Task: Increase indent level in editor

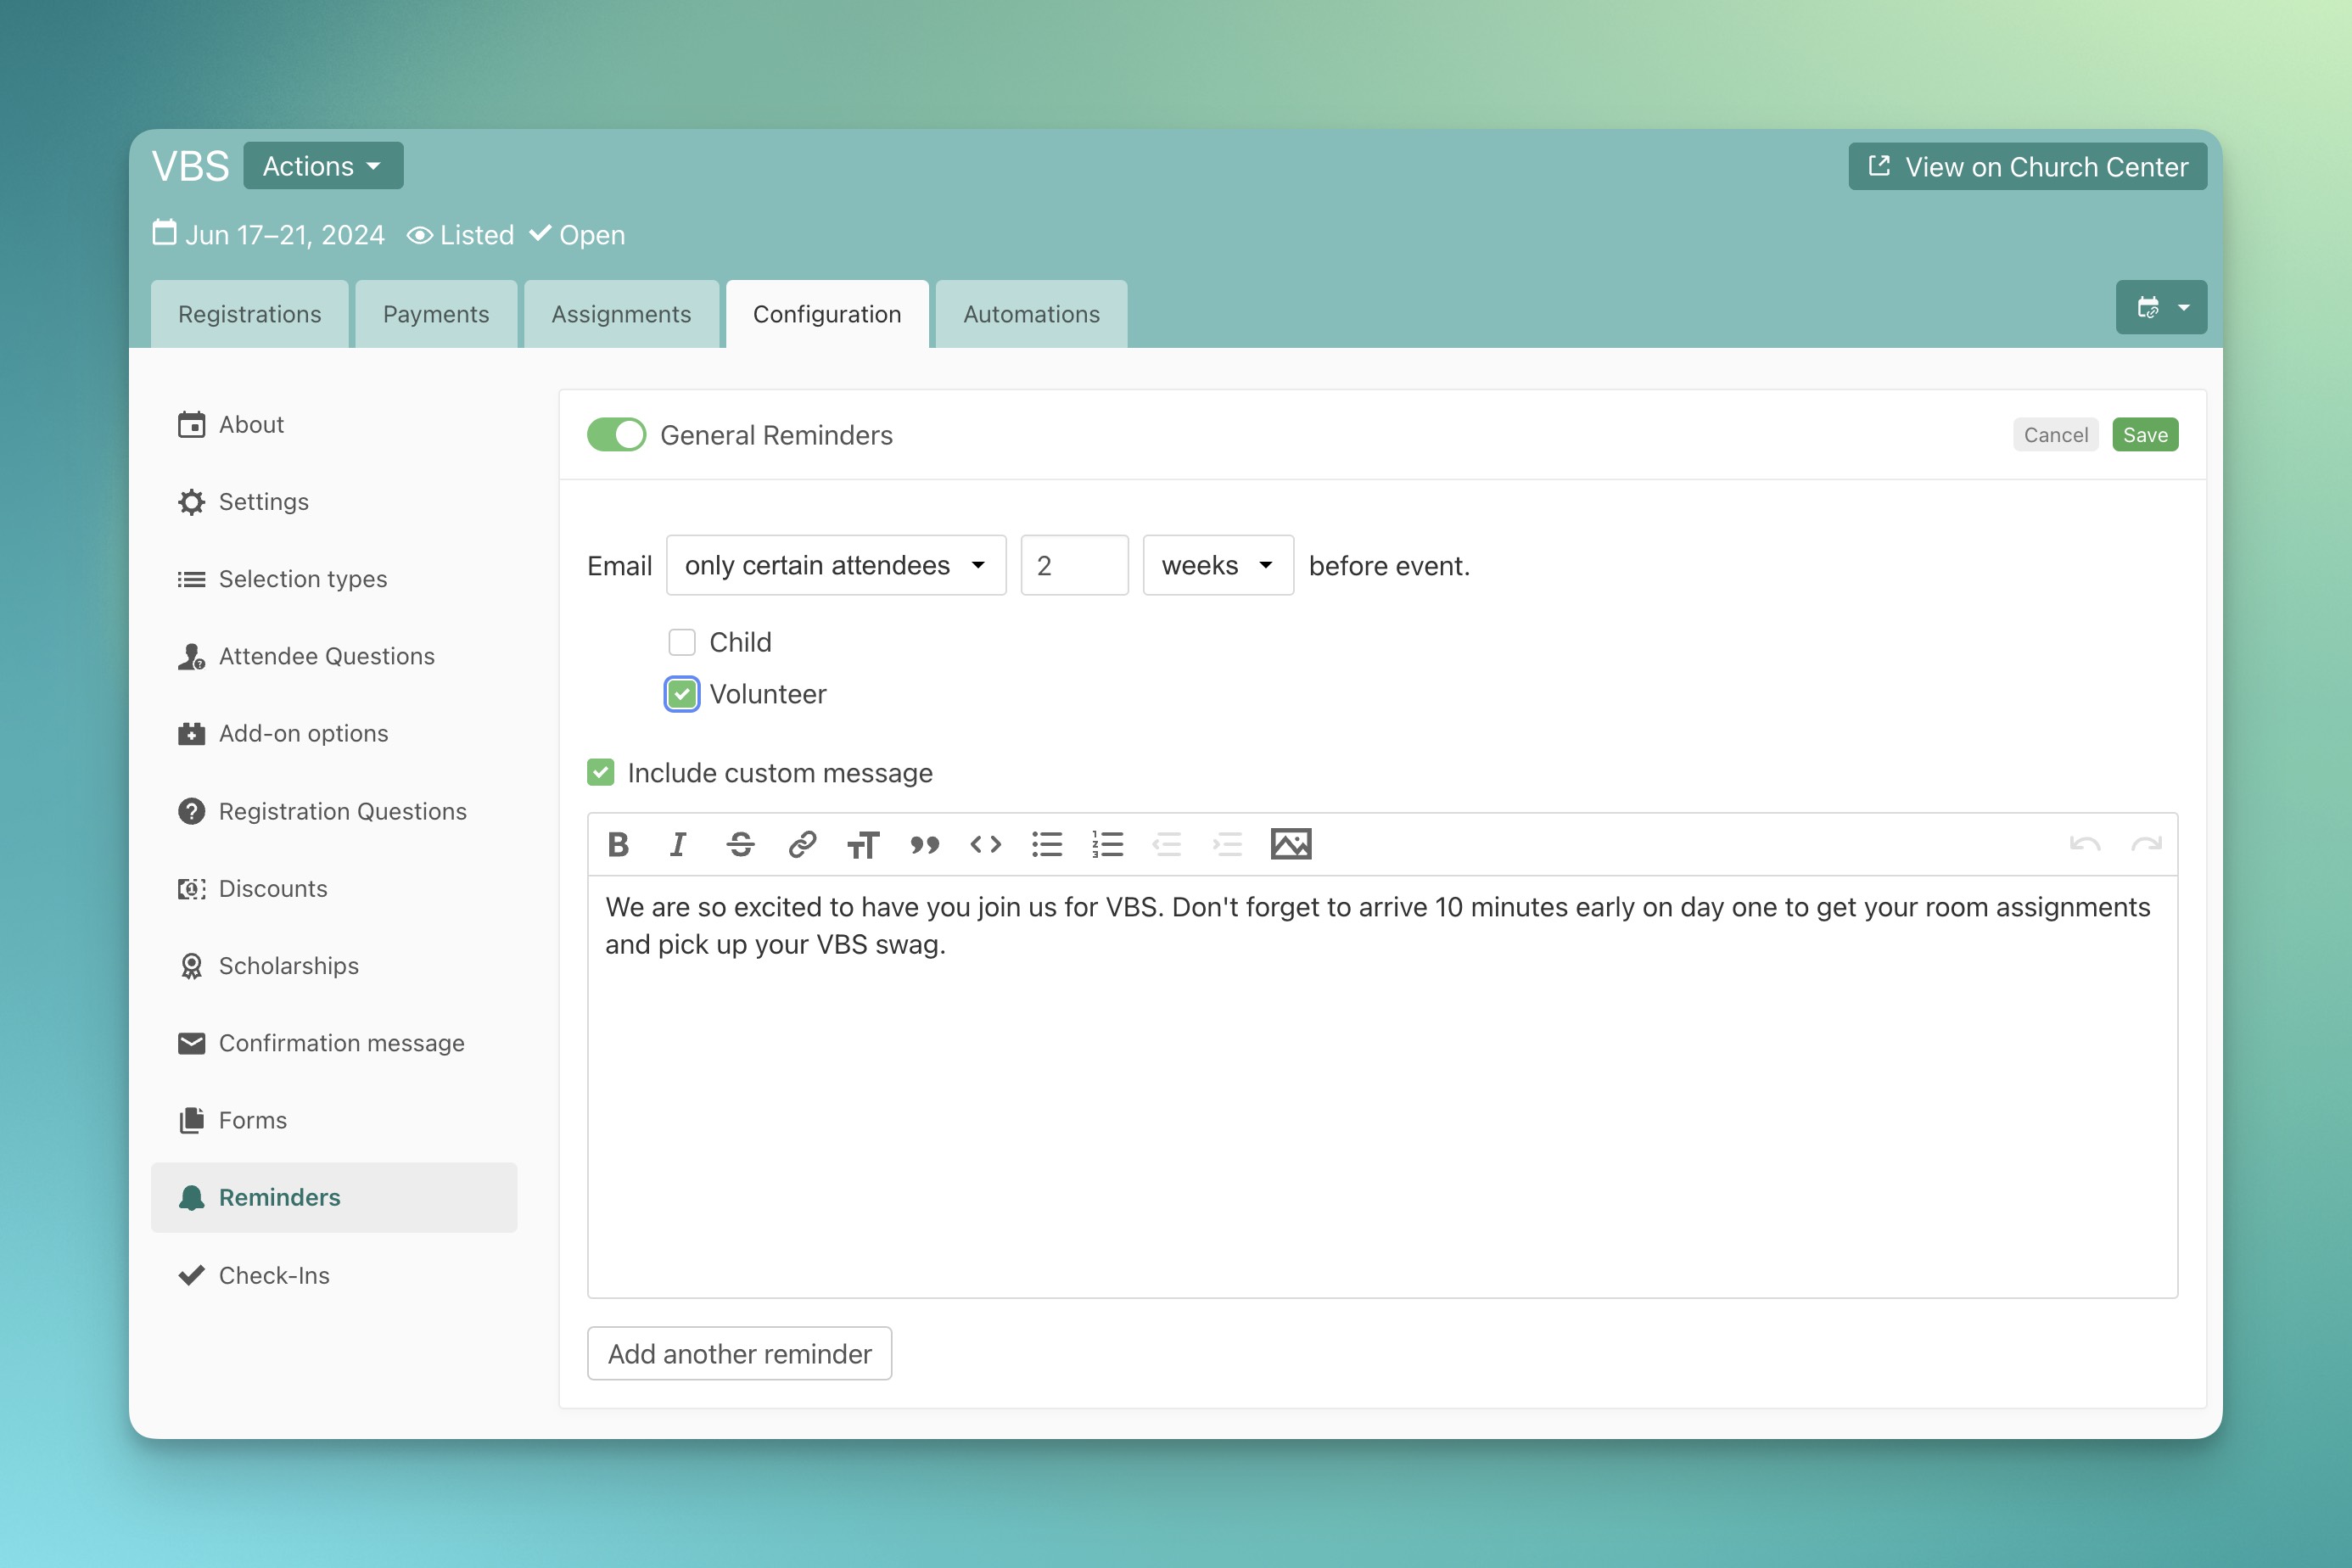Action: (x=1227, y=845)
